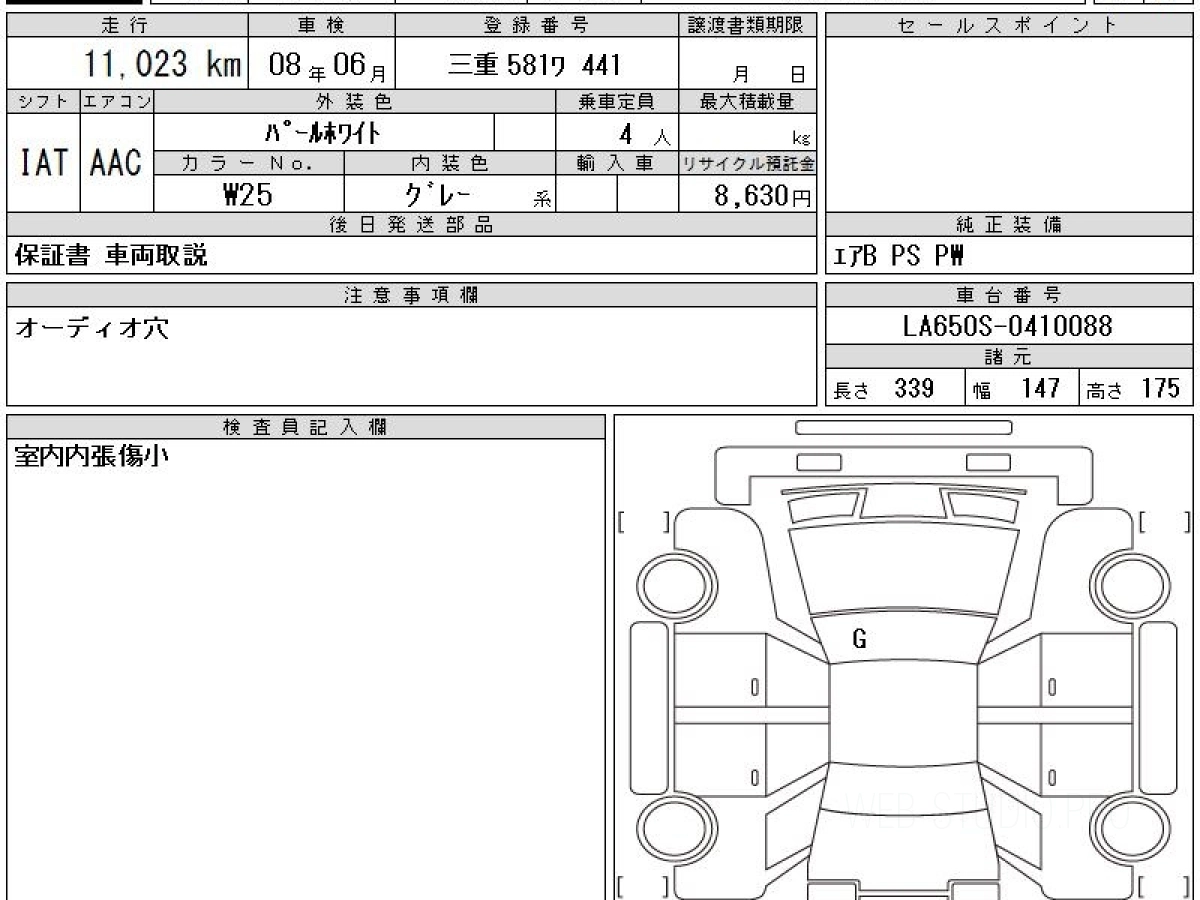Click the 後日発送部品 header
The height and width of the screenshot is (900, 1200).
point(412,225)
